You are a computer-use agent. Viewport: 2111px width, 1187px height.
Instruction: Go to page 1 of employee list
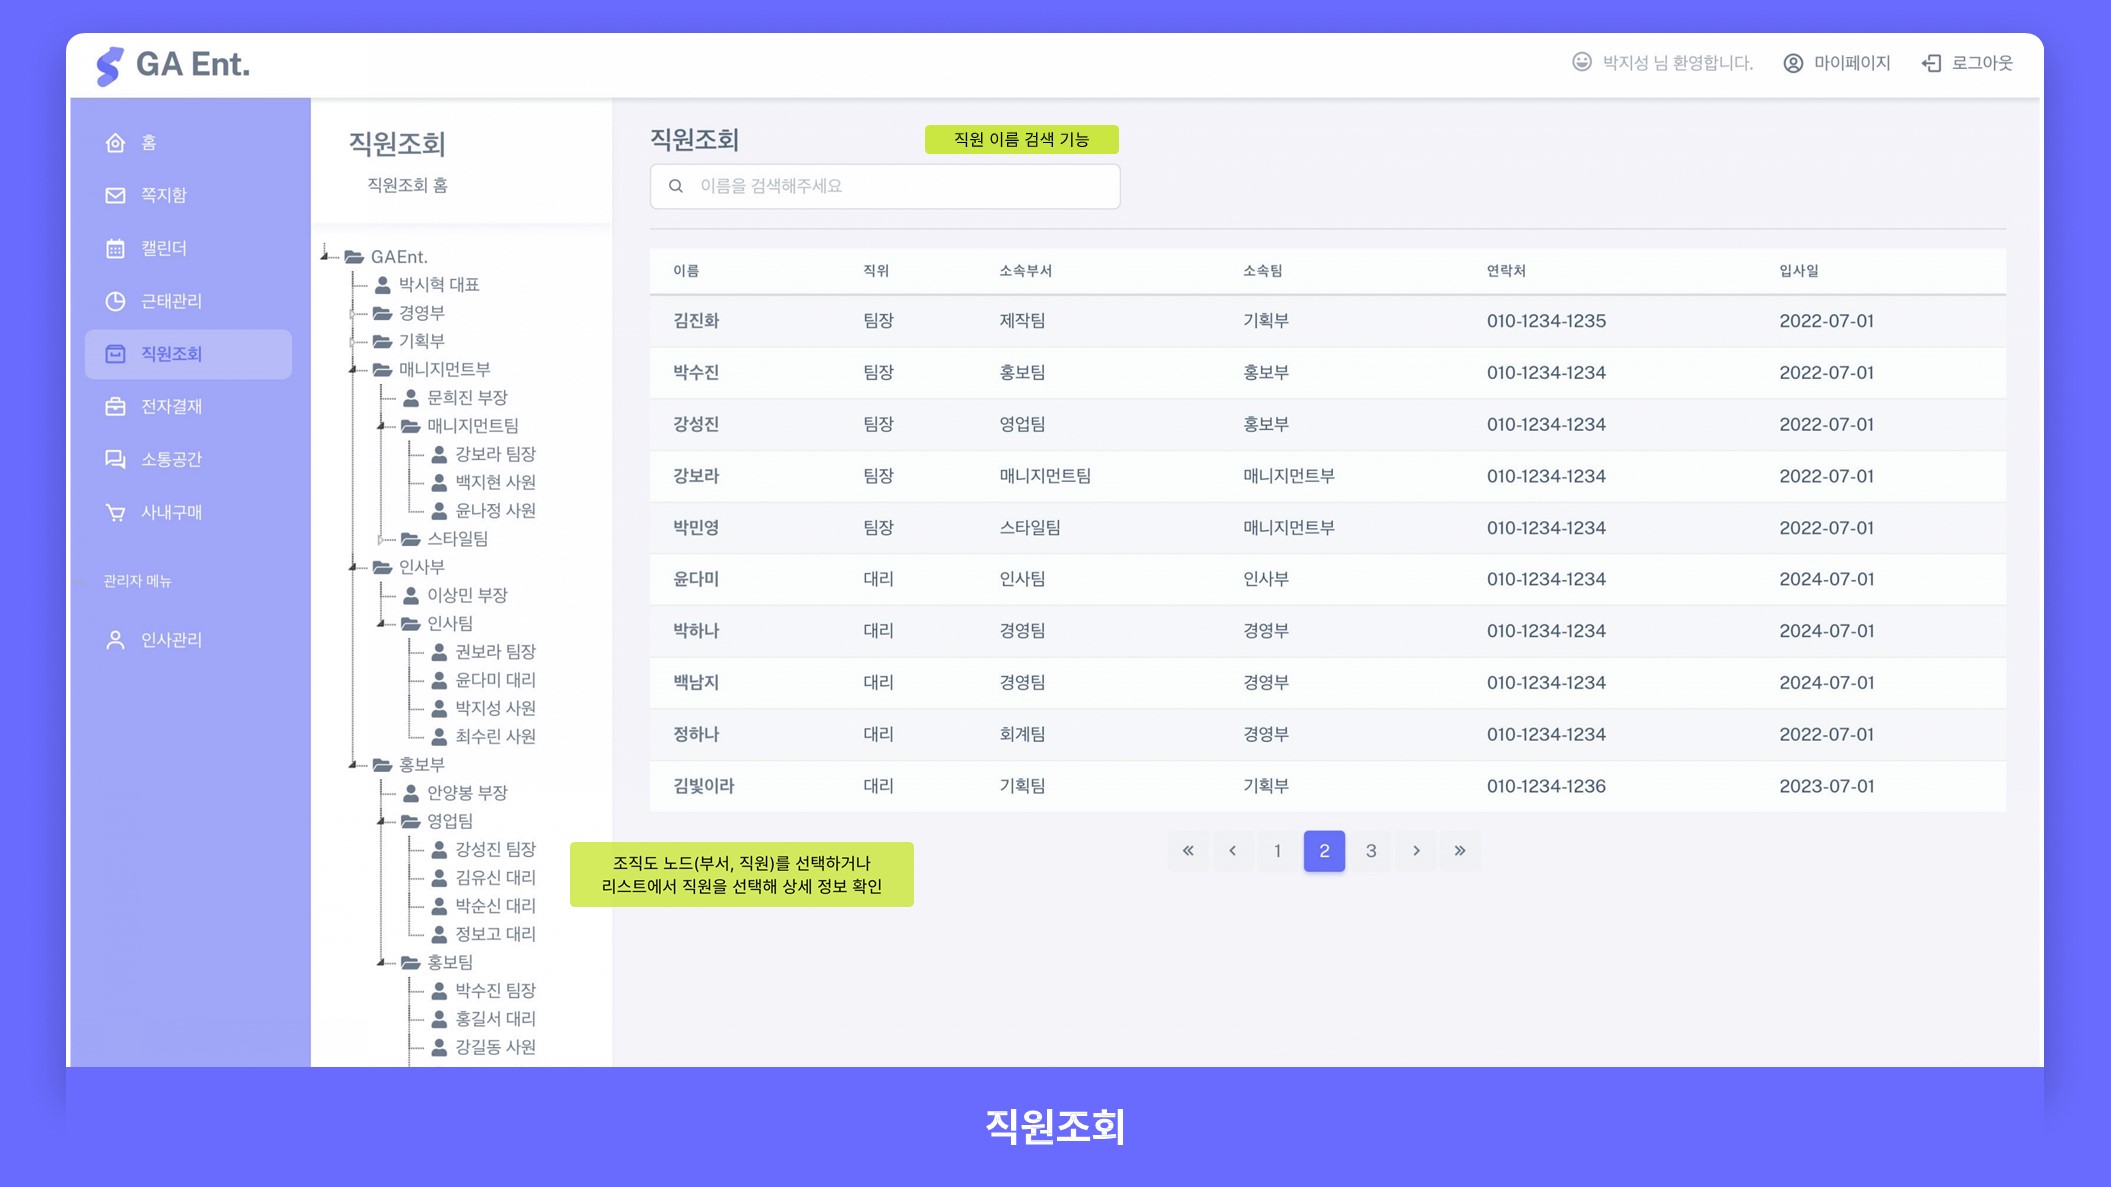click(x=1277, y=851)
